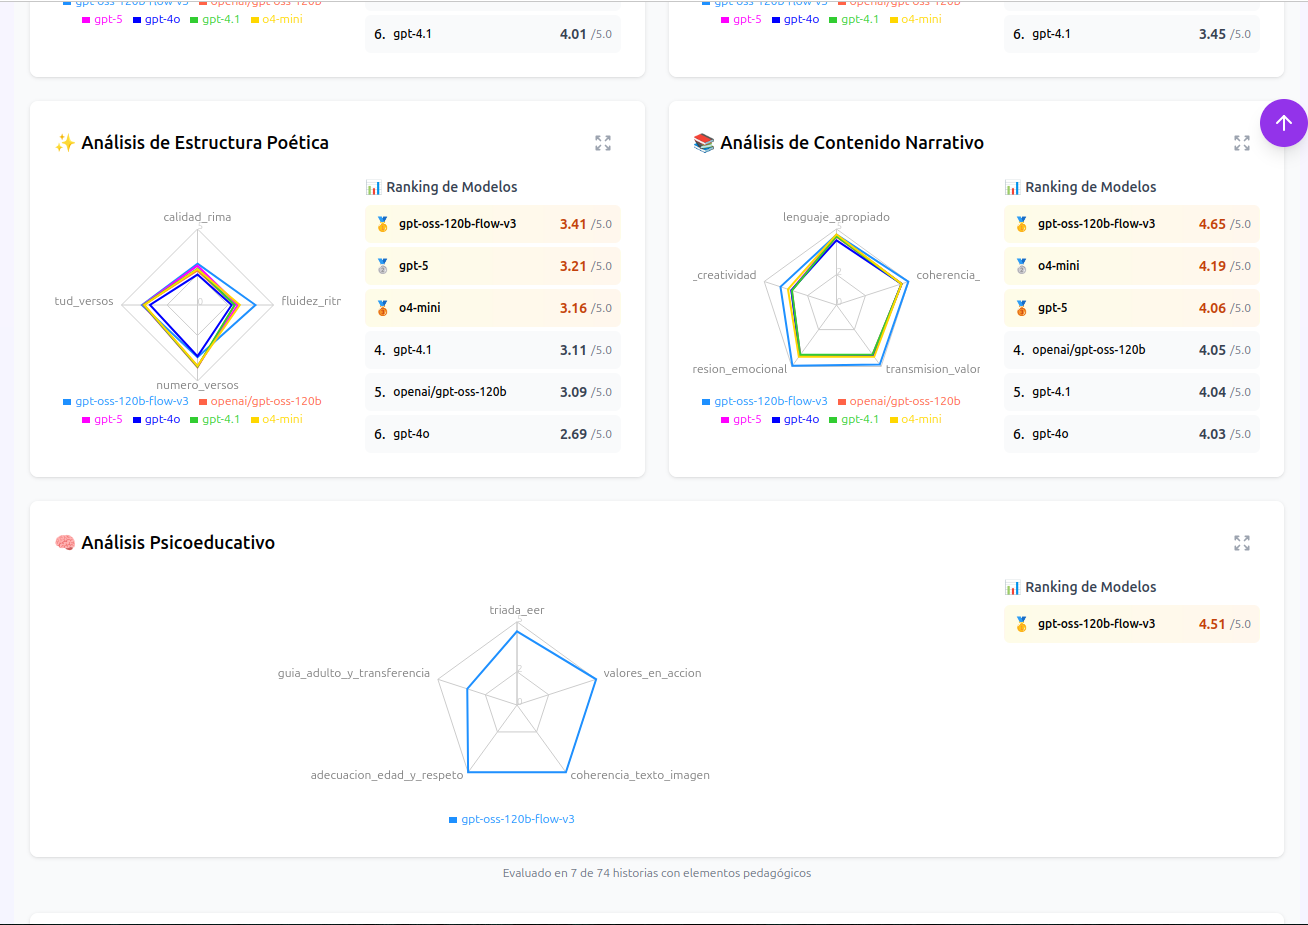Toggle openai/gpt-oss-120b series in Estructura Poética legend
The image size is (1308, 925).
click(260, 401)
